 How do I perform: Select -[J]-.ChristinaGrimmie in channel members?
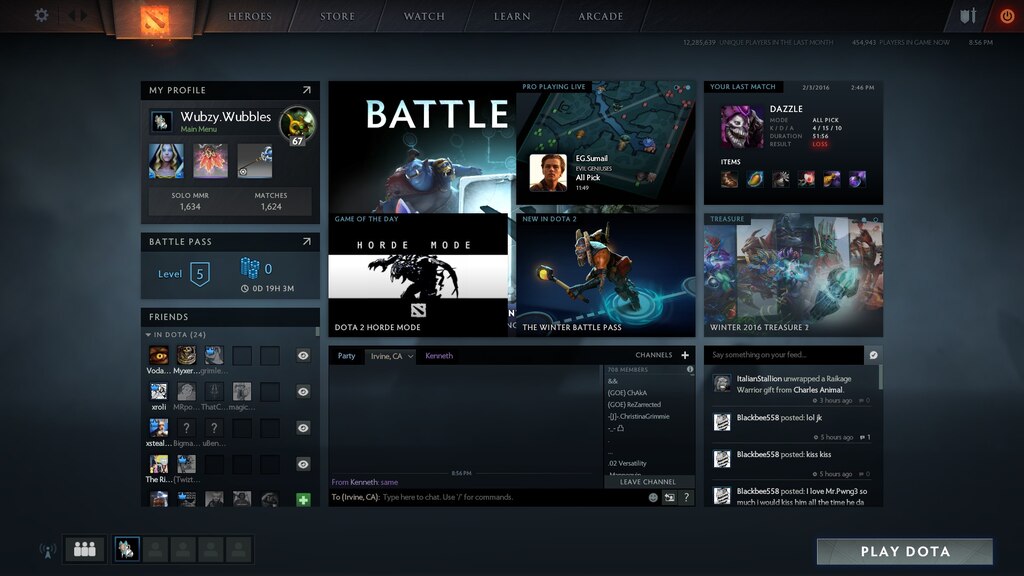(639, 417)
